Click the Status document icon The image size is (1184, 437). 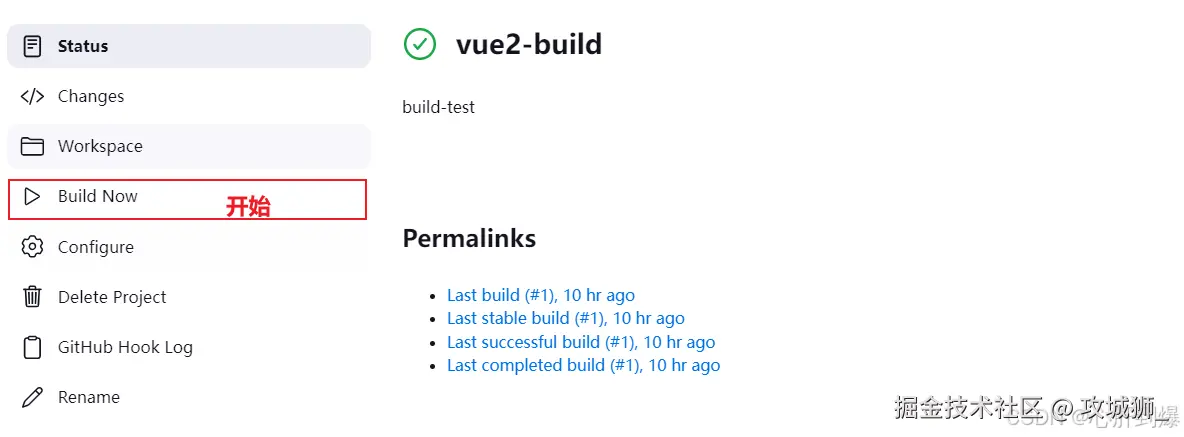(33, 46)
